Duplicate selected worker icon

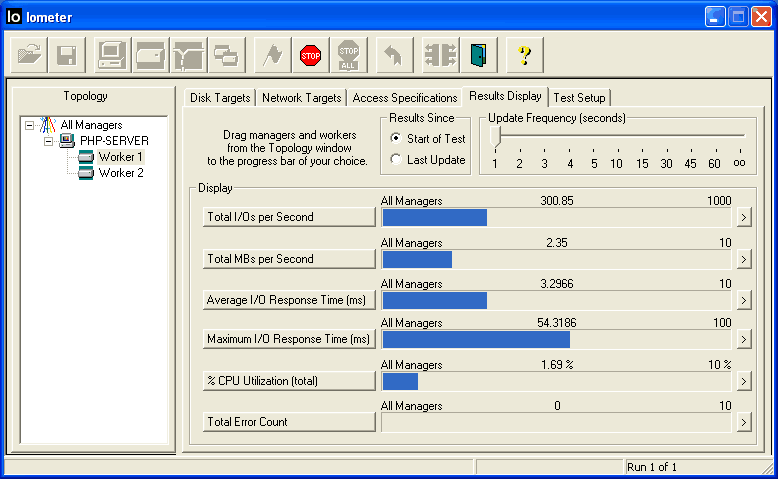coord(226,55)
